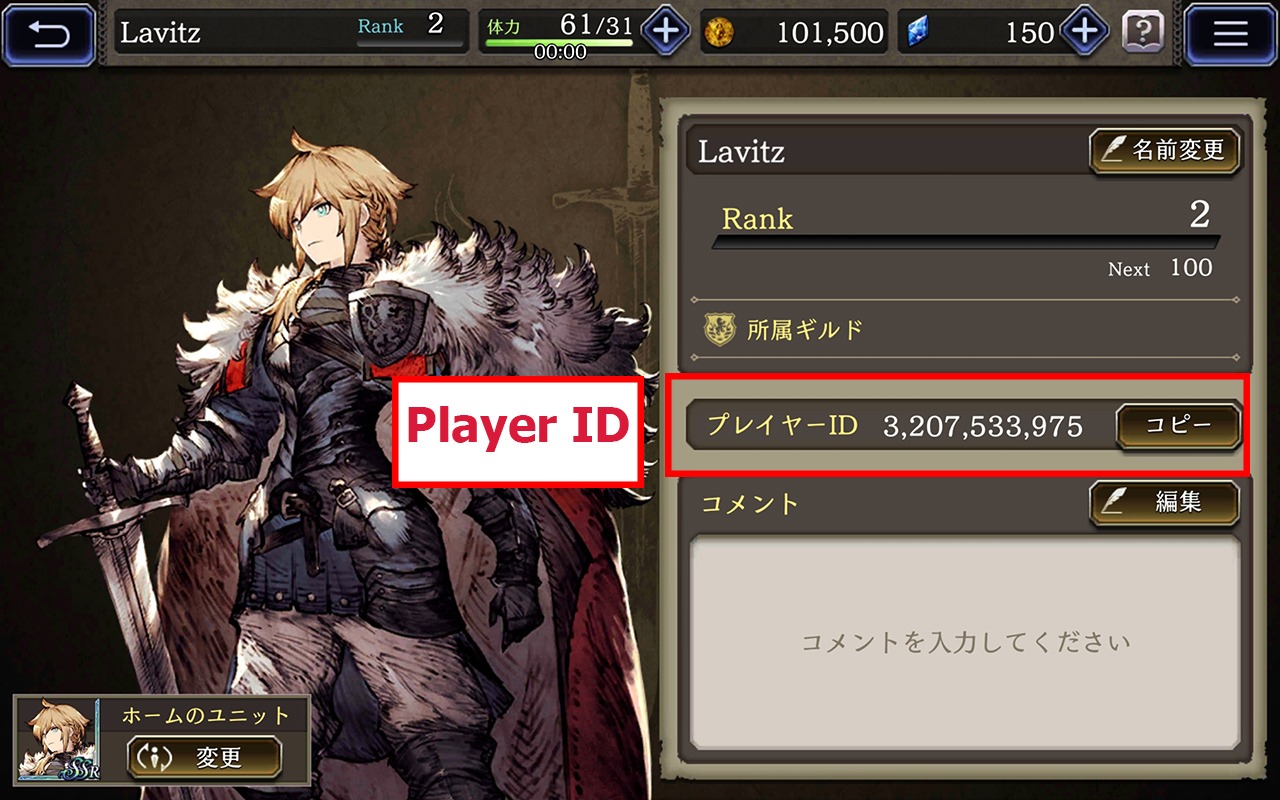Image resolution: width=1280 pixels, height=800 pixels.
Task: Tap the back arrow button
Action: pyautogui.click(x=49, y=34)
